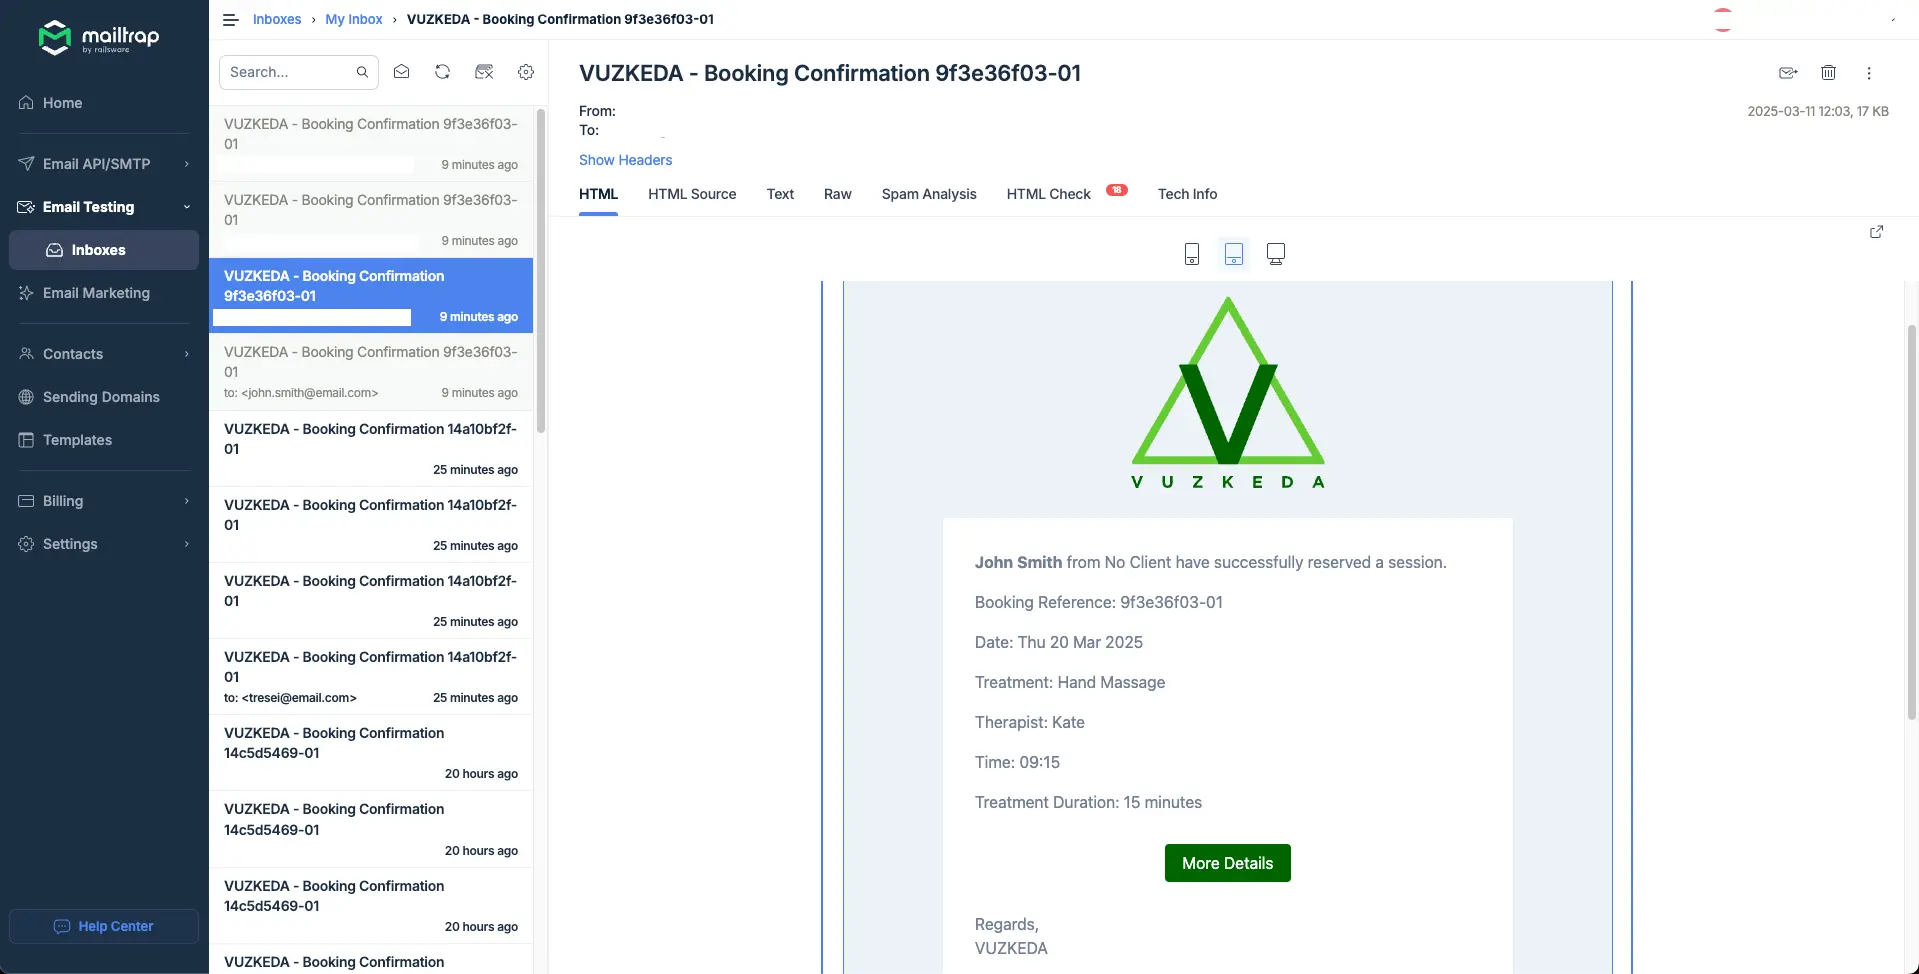Open the three-dot more options menu
1919x974 pixels.
pyautogui.click(x=1868, y=73)
